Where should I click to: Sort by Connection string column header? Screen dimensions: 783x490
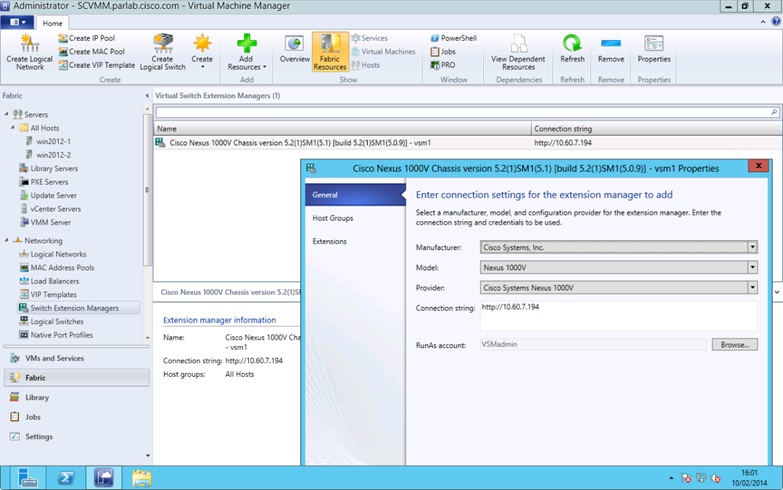[656, 129]
